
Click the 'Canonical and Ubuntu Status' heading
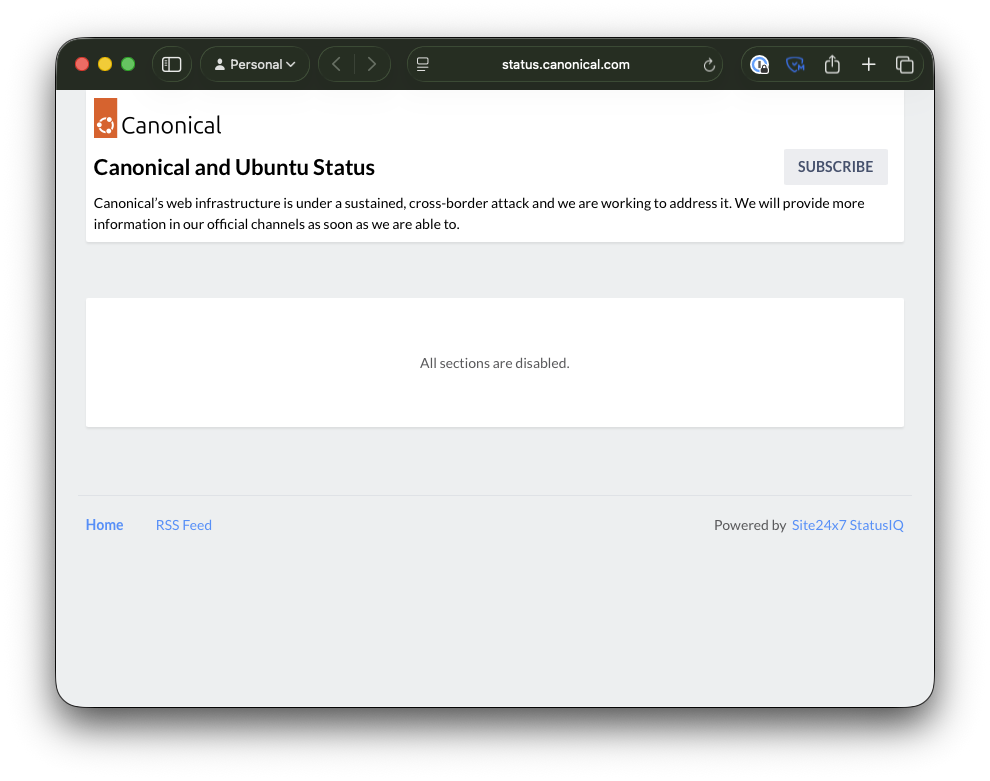click(234, 167)
